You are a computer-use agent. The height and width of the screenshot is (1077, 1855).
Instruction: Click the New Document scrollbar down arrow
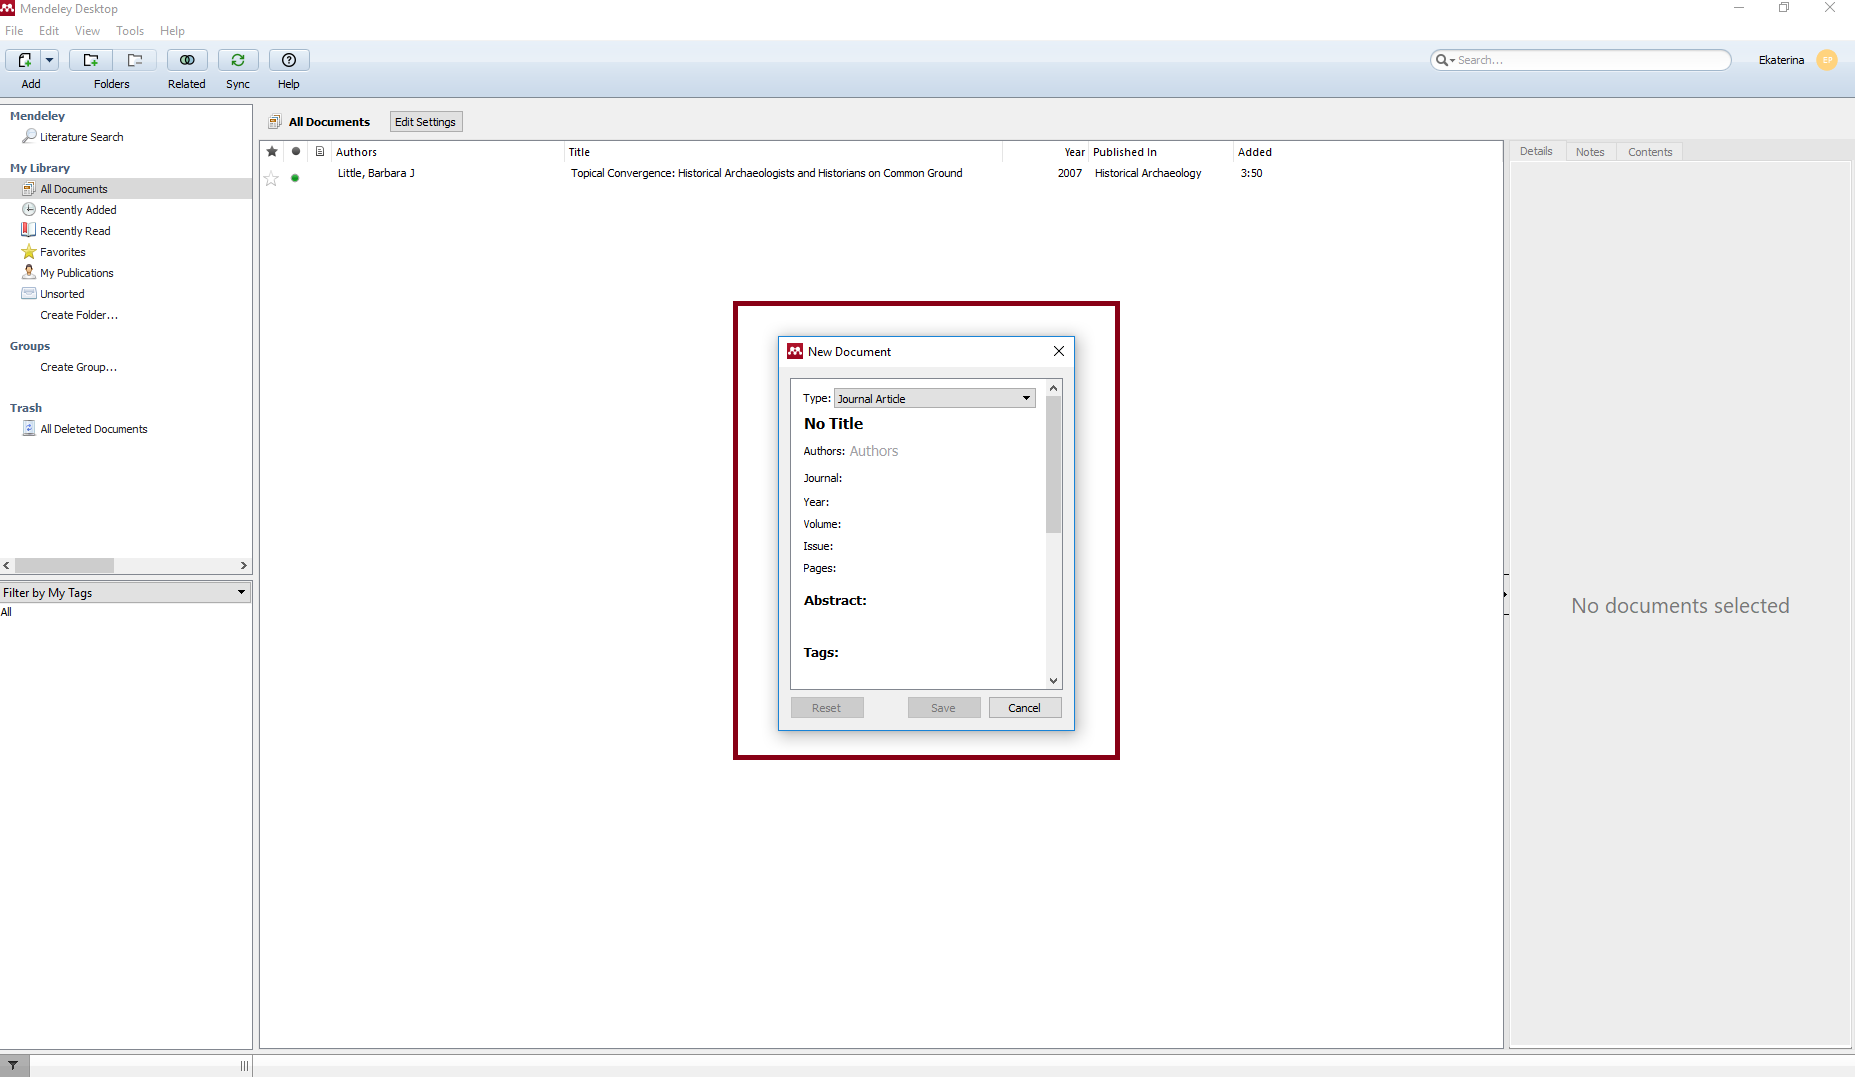(x=1053, y=681)
